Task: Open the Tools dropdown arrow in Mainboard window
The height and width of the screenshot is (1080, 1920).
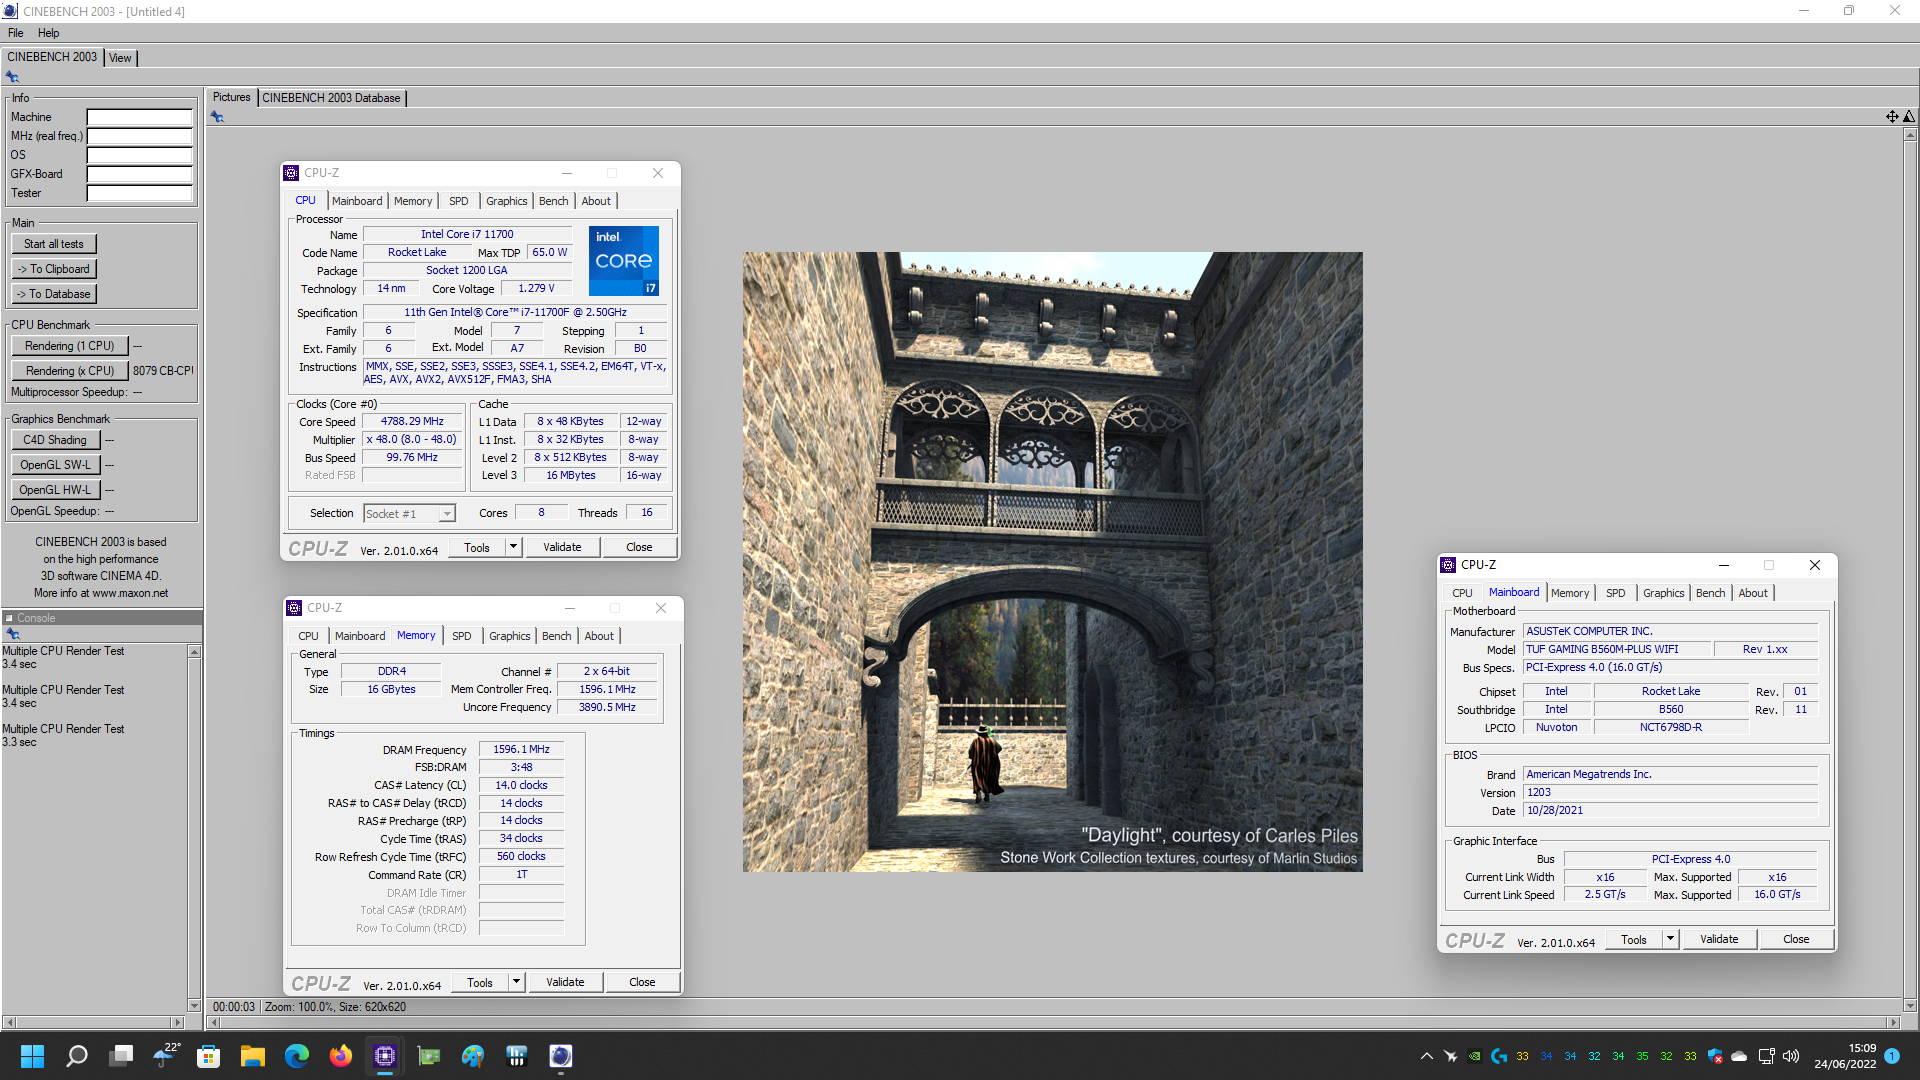Action: pos(1670,939)
